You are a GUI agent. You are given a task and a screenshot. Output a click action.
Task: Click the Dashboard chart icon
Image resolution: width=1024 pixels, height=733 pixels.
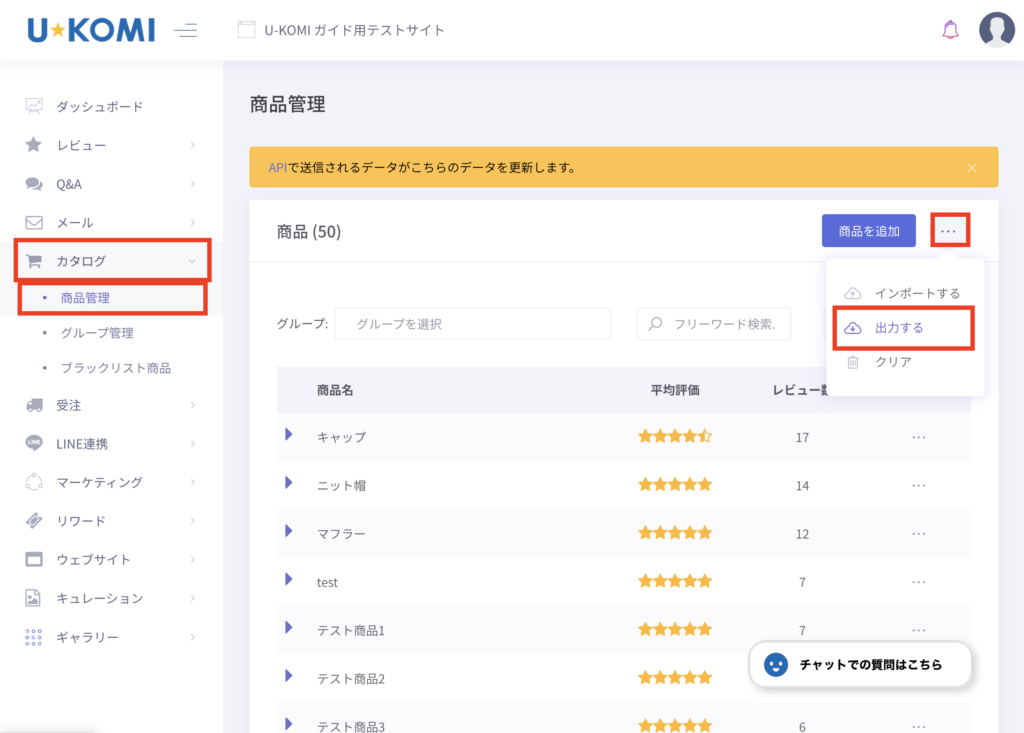pyautogui.click(x=34, y=106)
